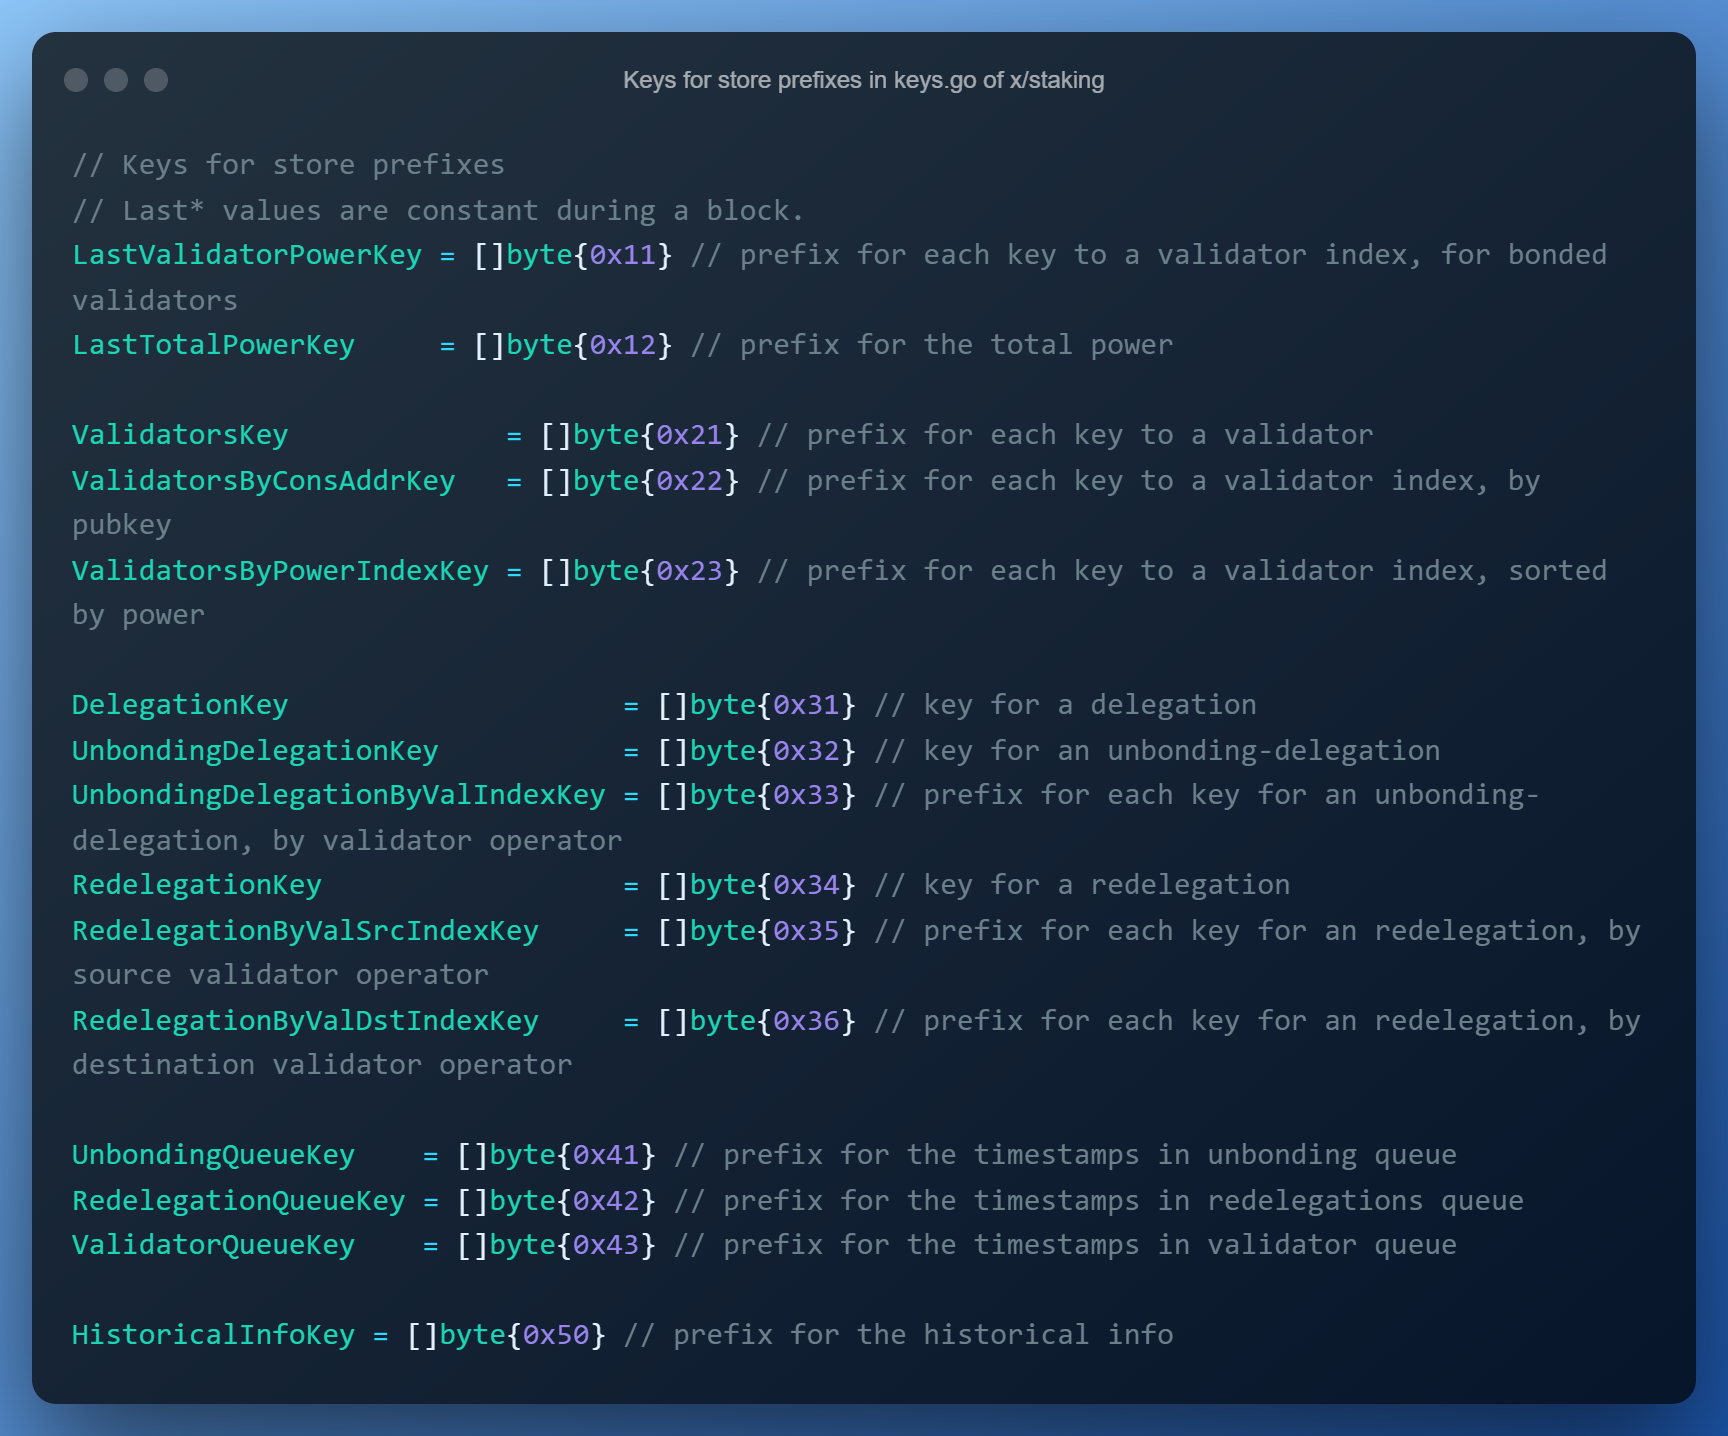Screen dimensions: 1728x1436
Task: Click the HistoricalInfoKey identifier
Action: coord(213,1335)
